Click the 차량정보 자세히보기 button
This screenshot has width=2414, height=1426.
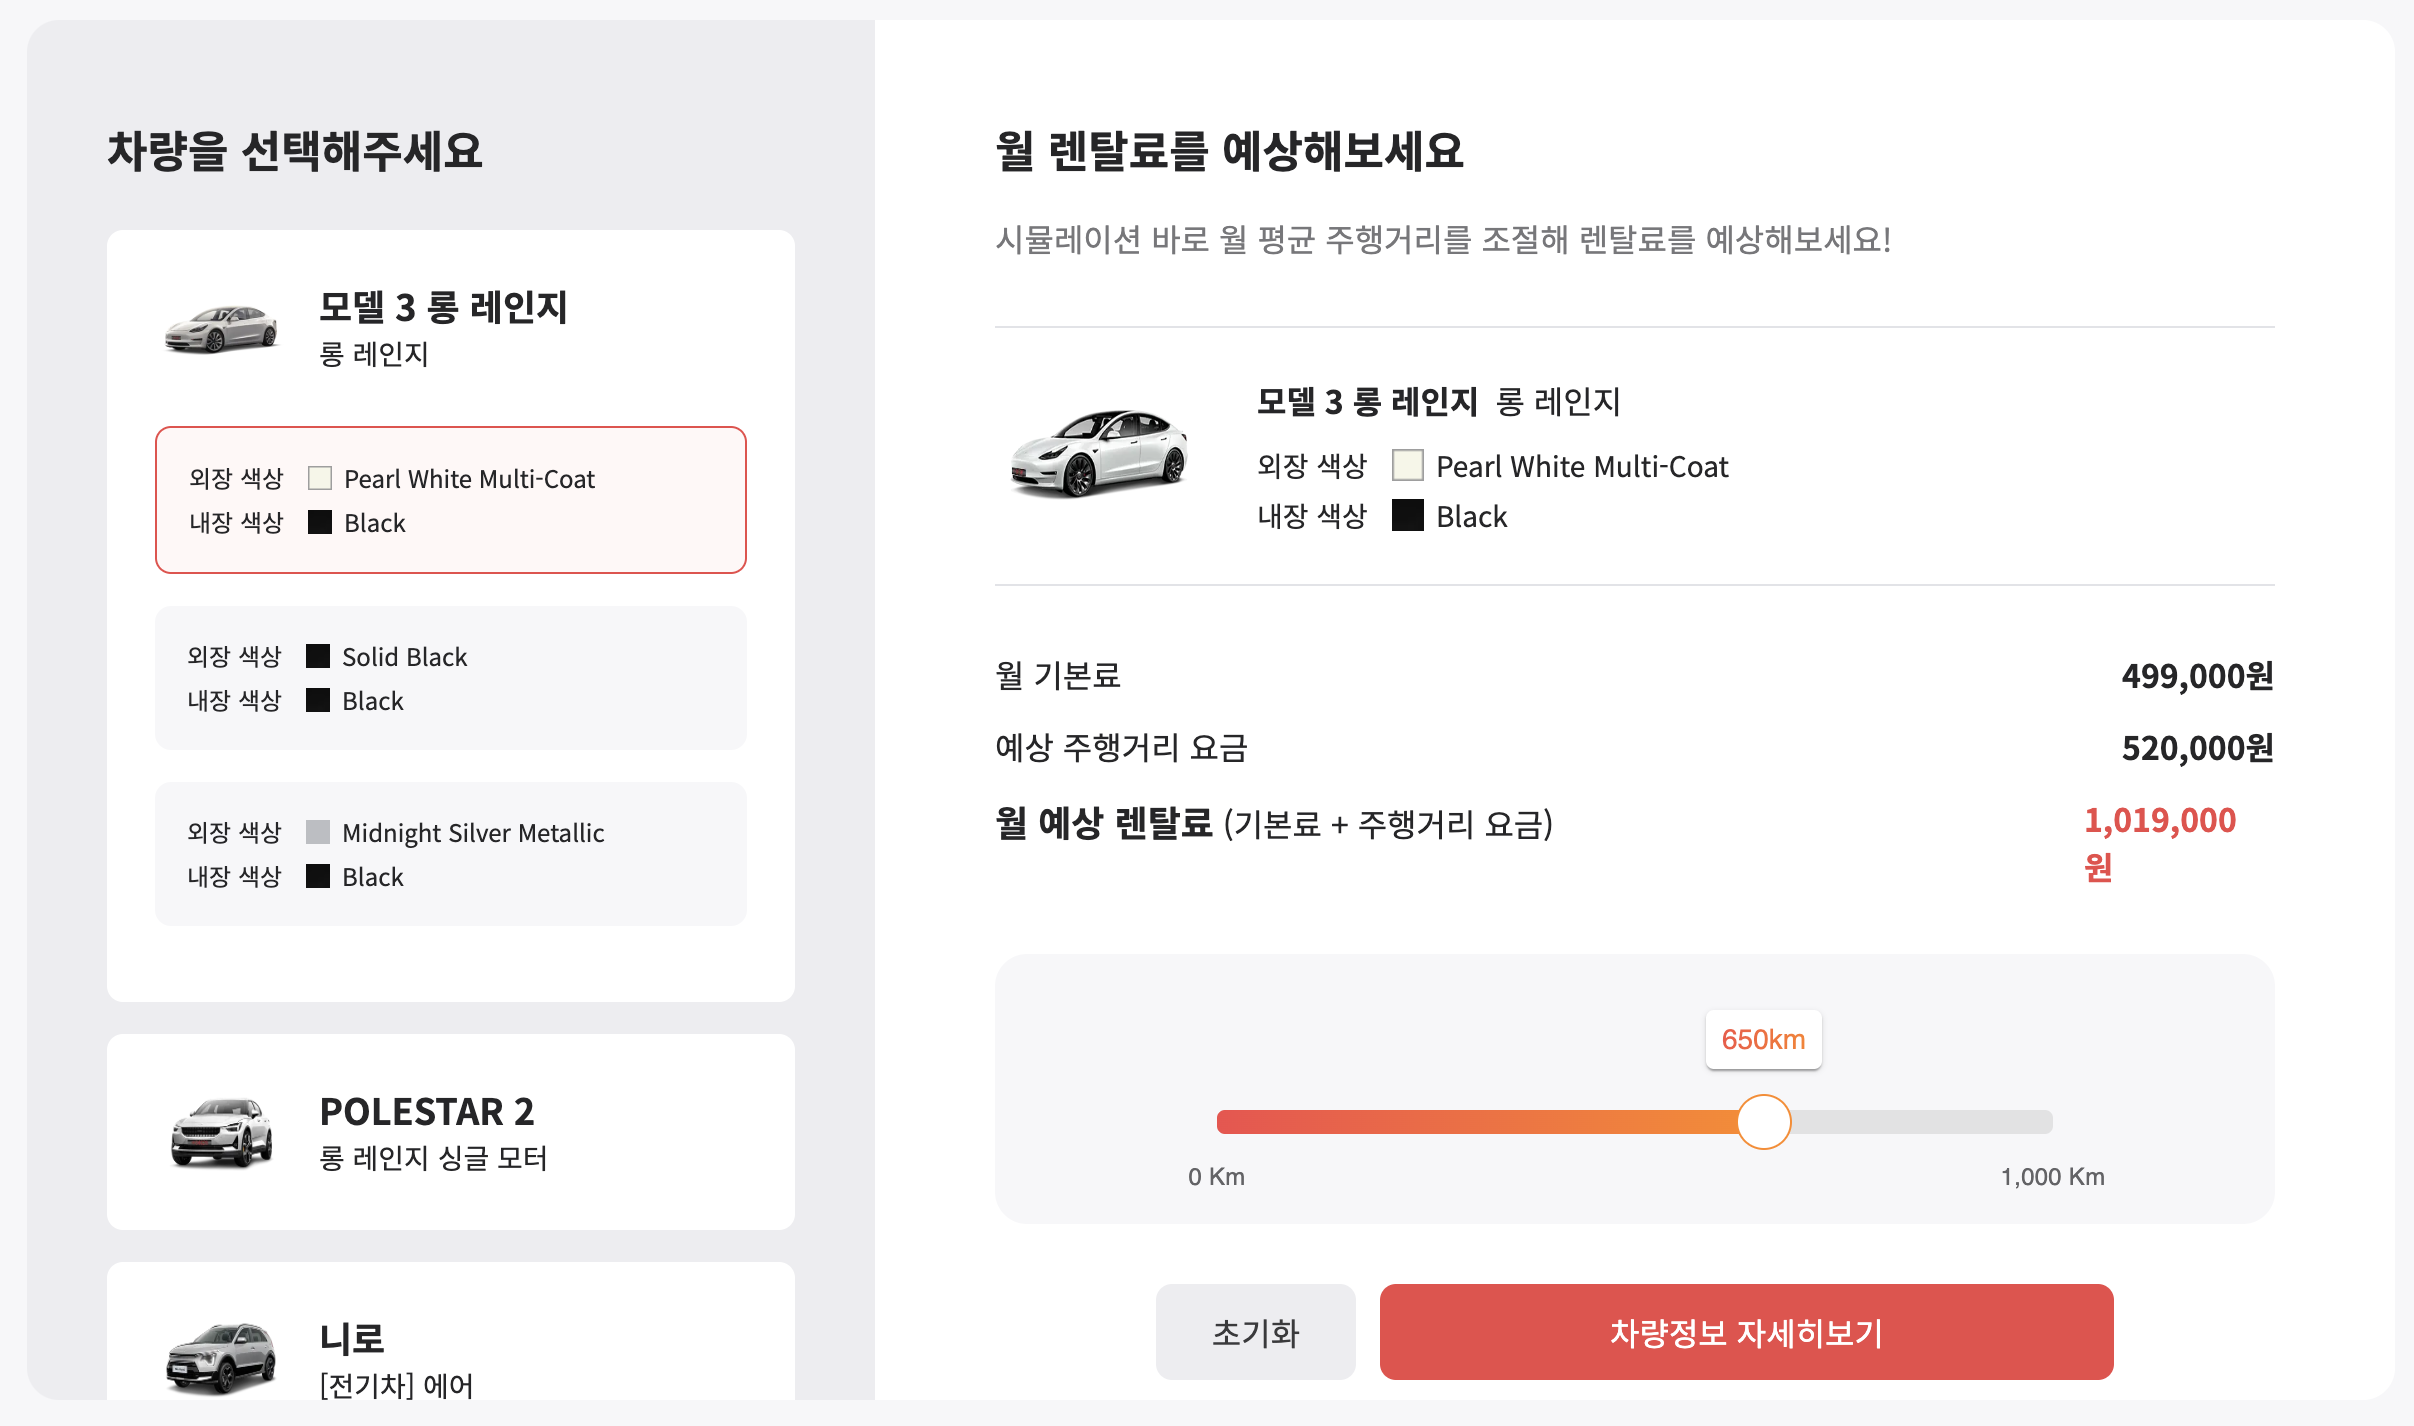click(1747, 1332)
